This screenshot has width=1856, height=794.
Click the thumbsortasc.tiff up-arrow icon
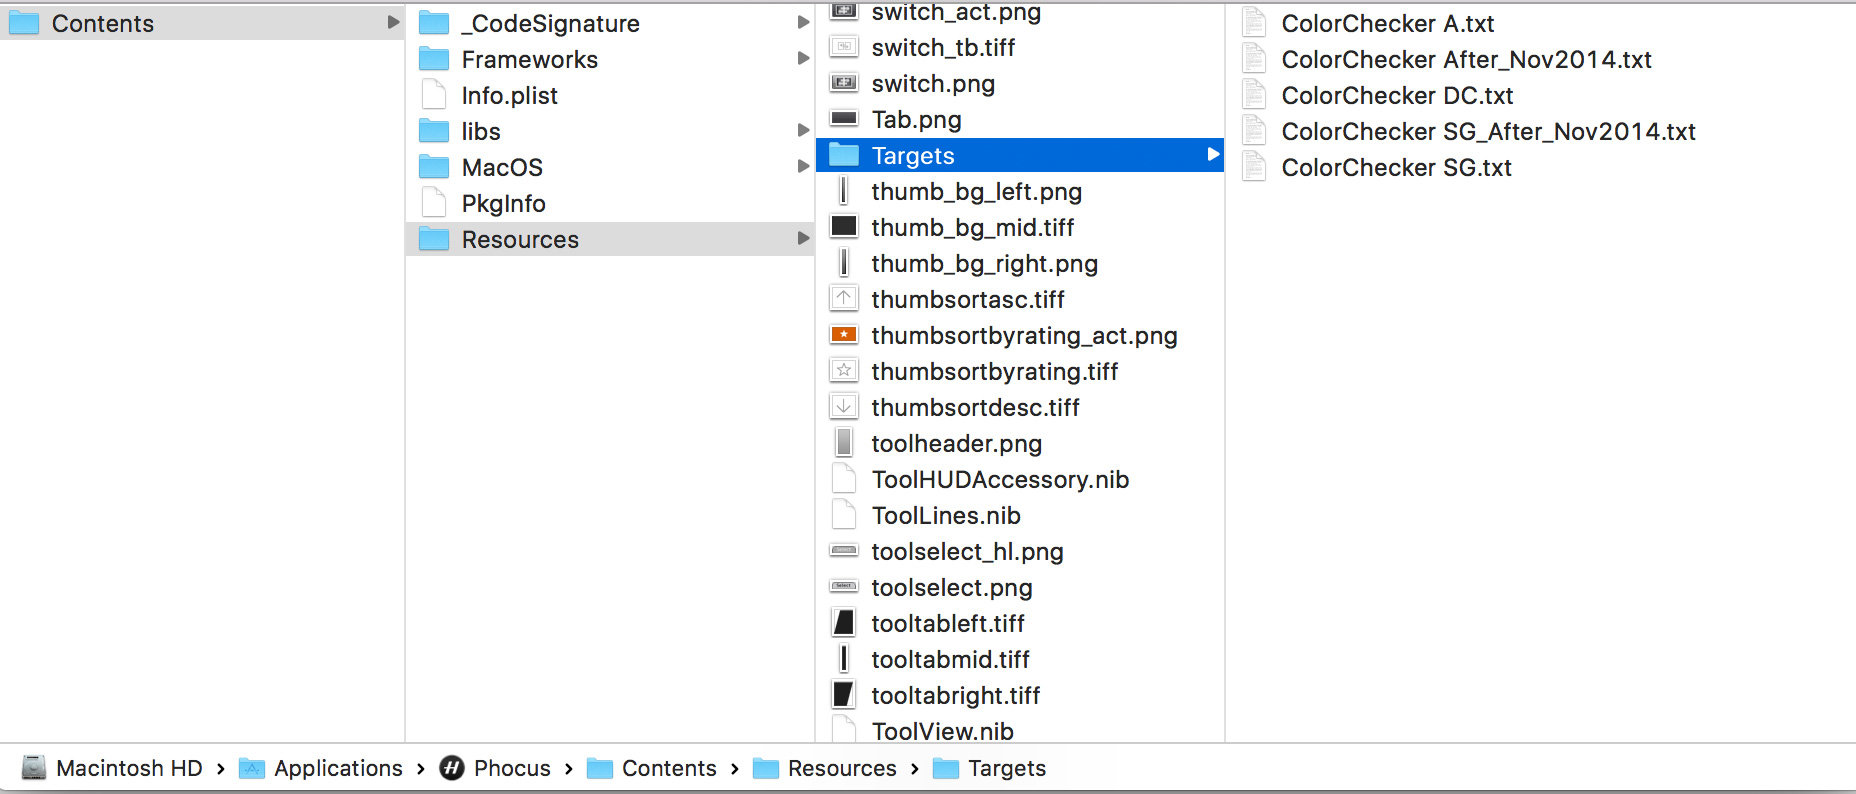click(844, 299)
